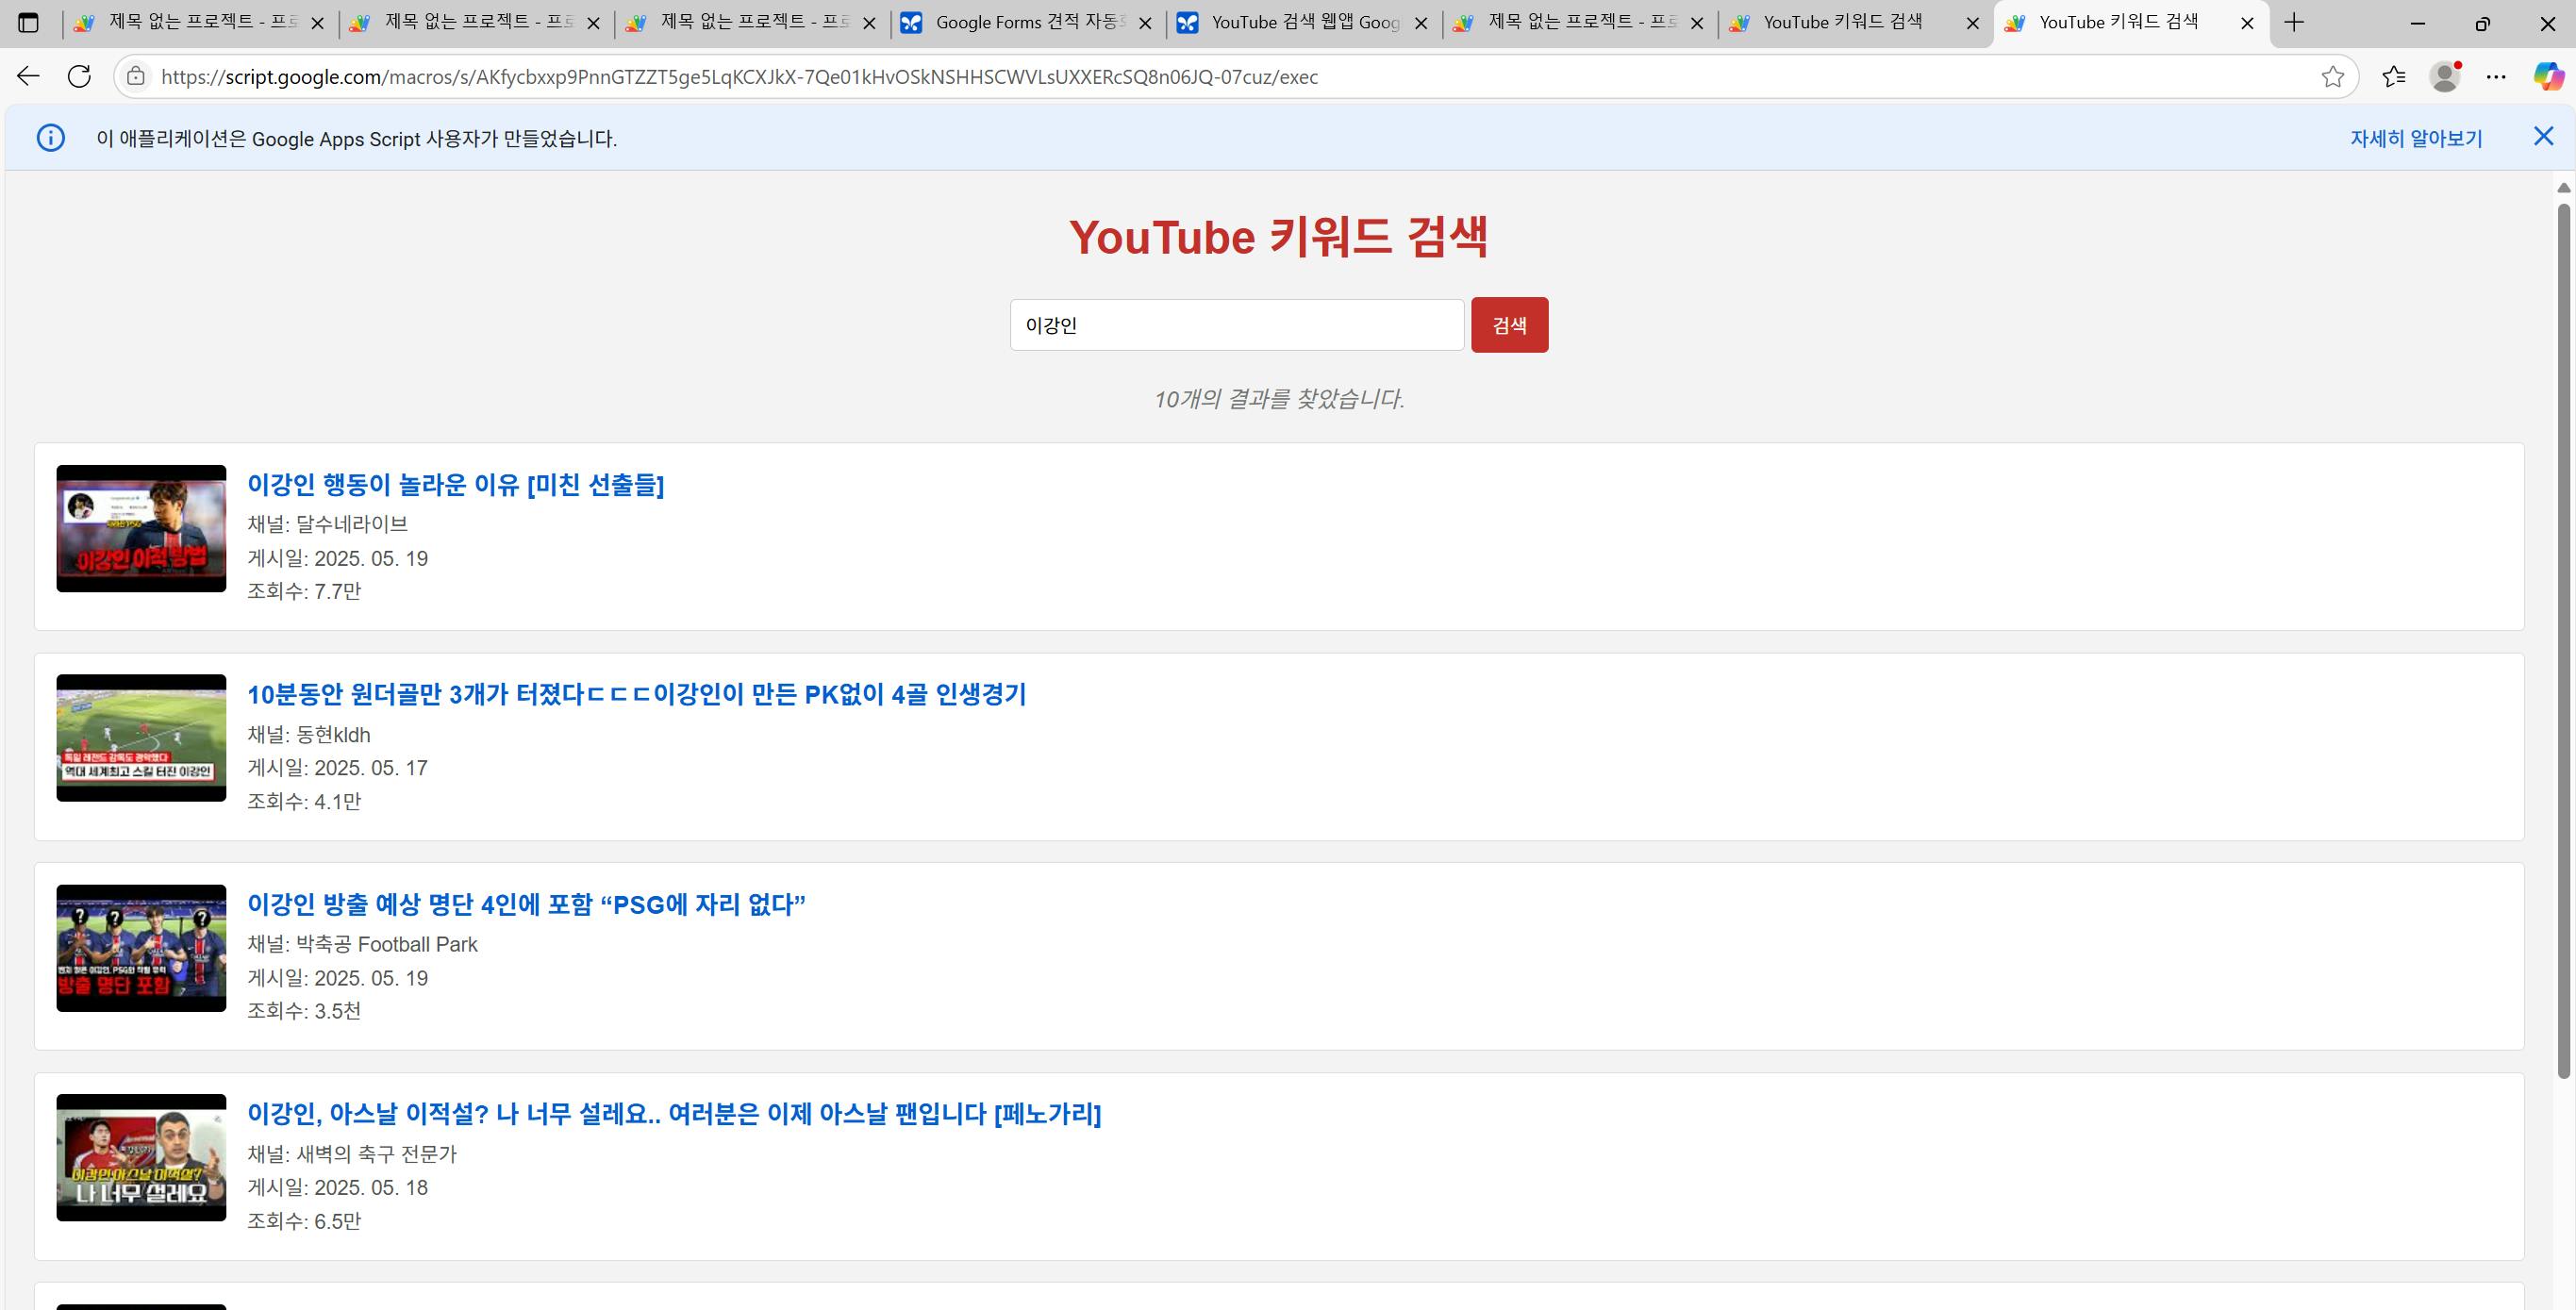Close the first 제목 없는 프로젝트 tab
Viewport: 2576px width, 1310px height.
pyautogui.click(x=318, y=23)
